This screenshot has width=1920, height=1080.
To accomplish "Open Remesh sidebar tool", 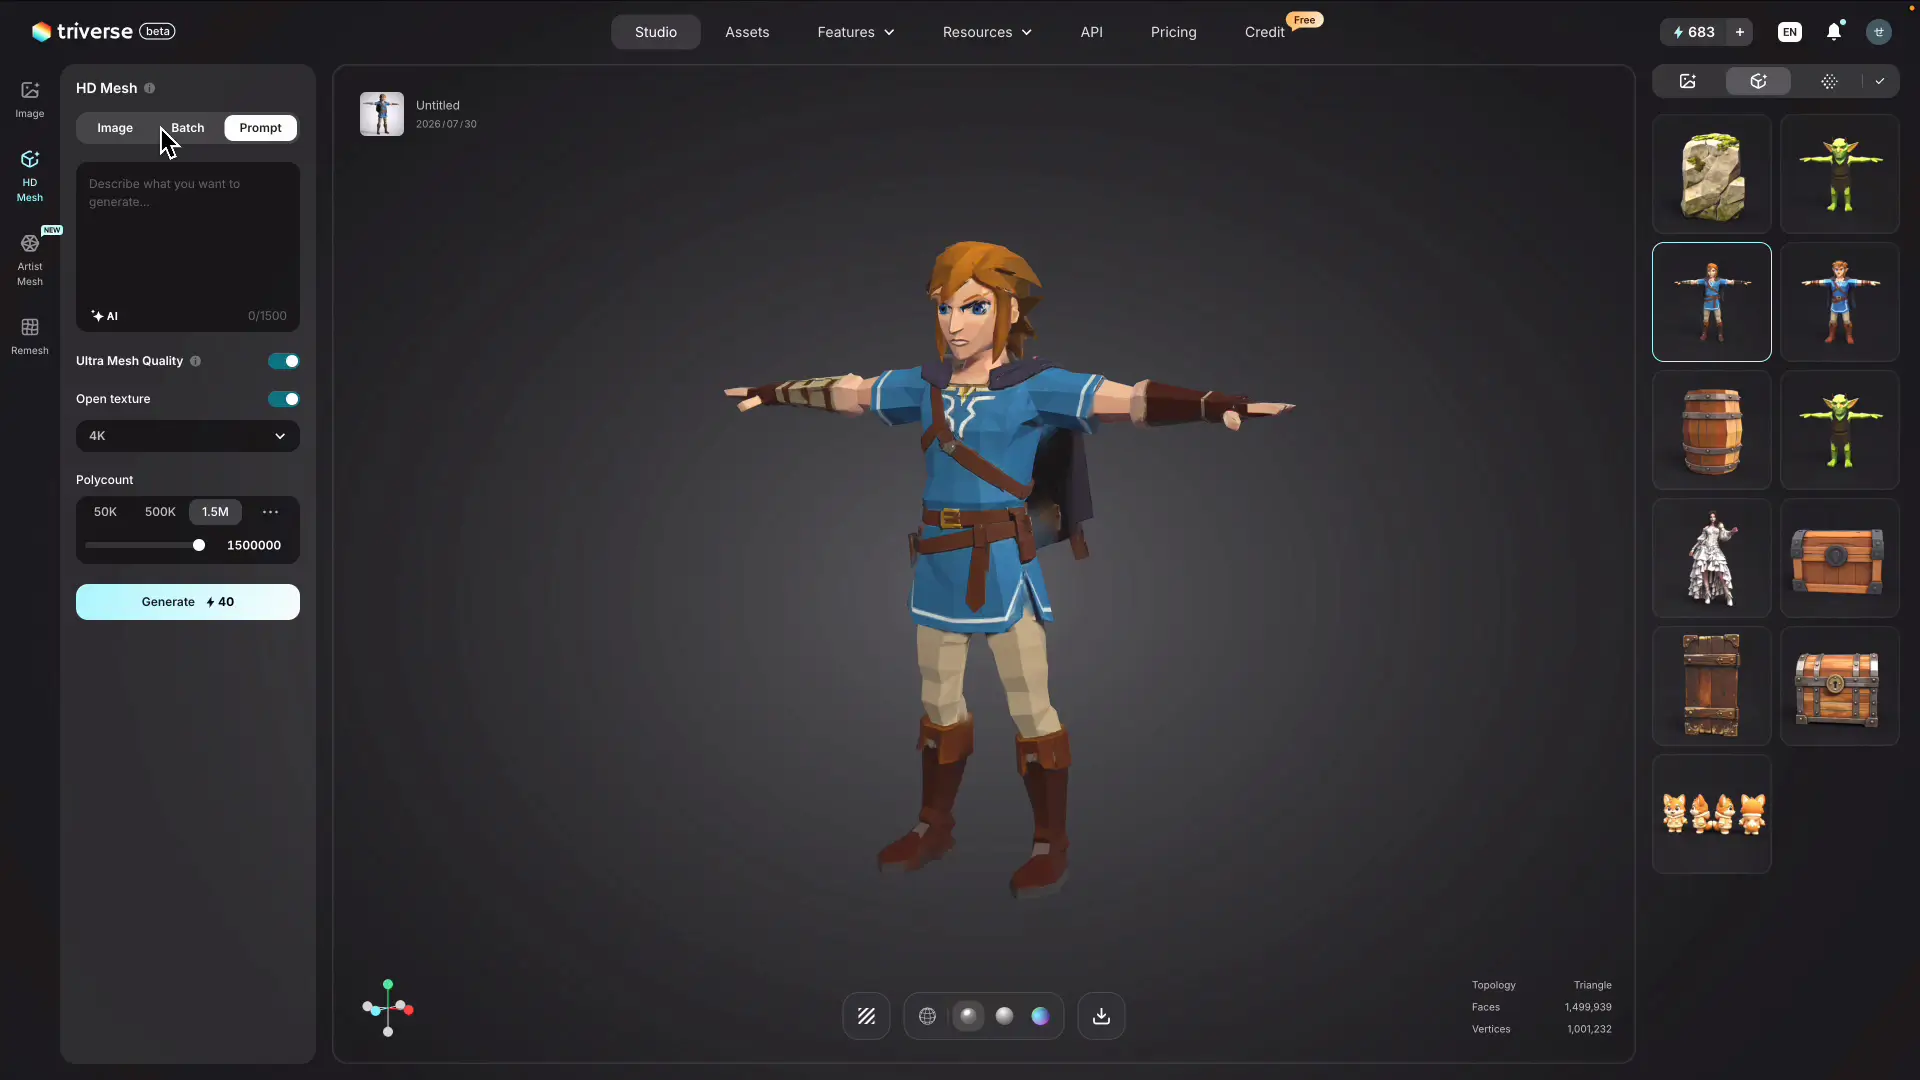I will pos(30,336).
